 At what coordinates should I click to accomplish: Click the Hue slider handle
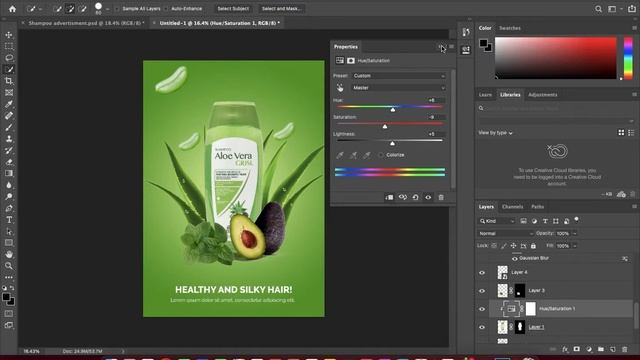393,110
